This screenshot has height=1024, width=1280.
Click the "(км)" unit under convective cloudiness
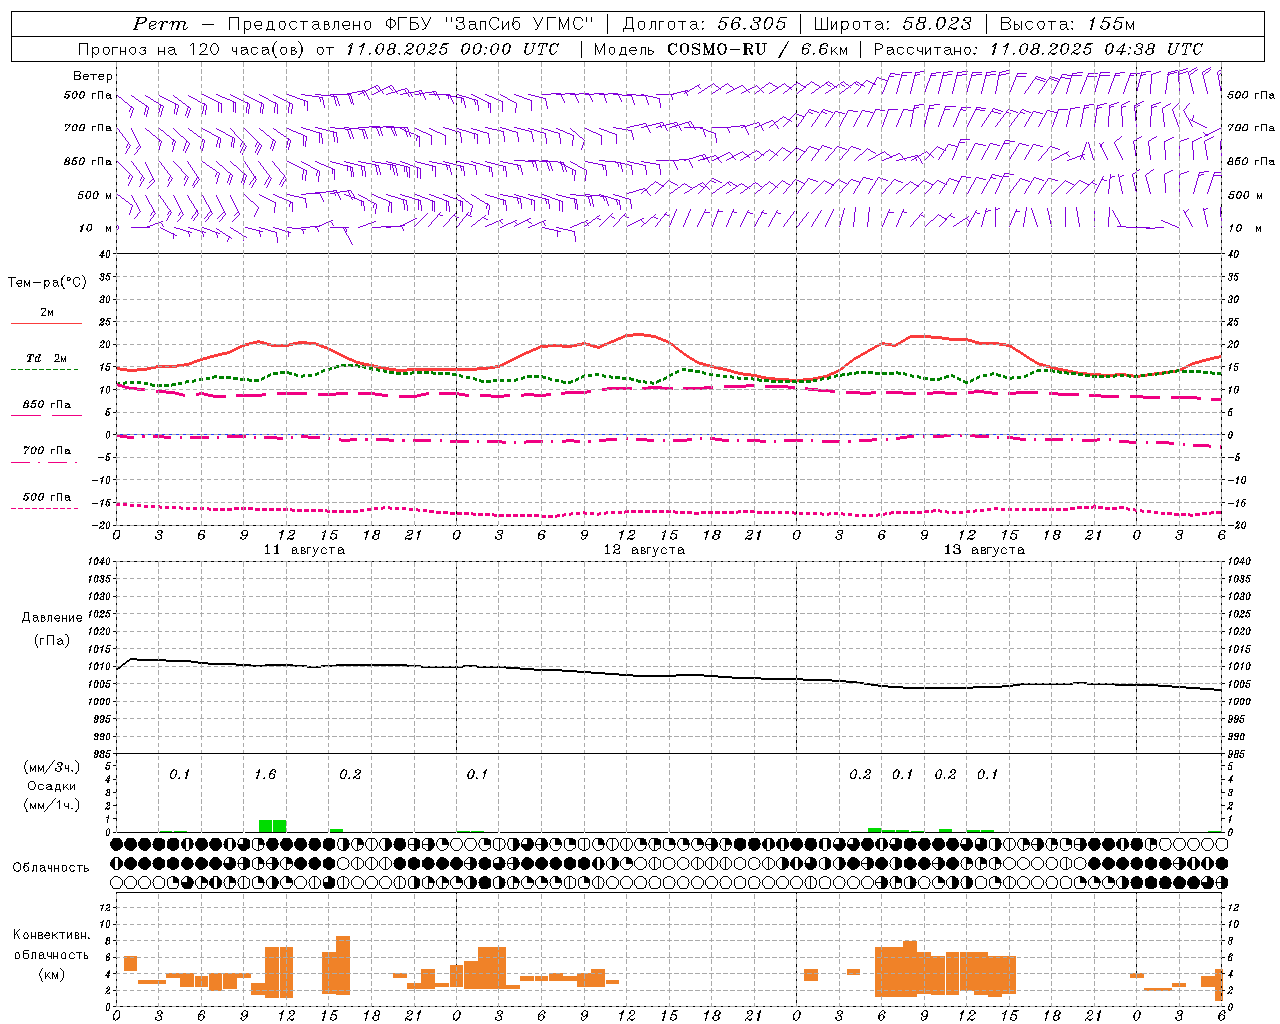click(x=52, y=974)
